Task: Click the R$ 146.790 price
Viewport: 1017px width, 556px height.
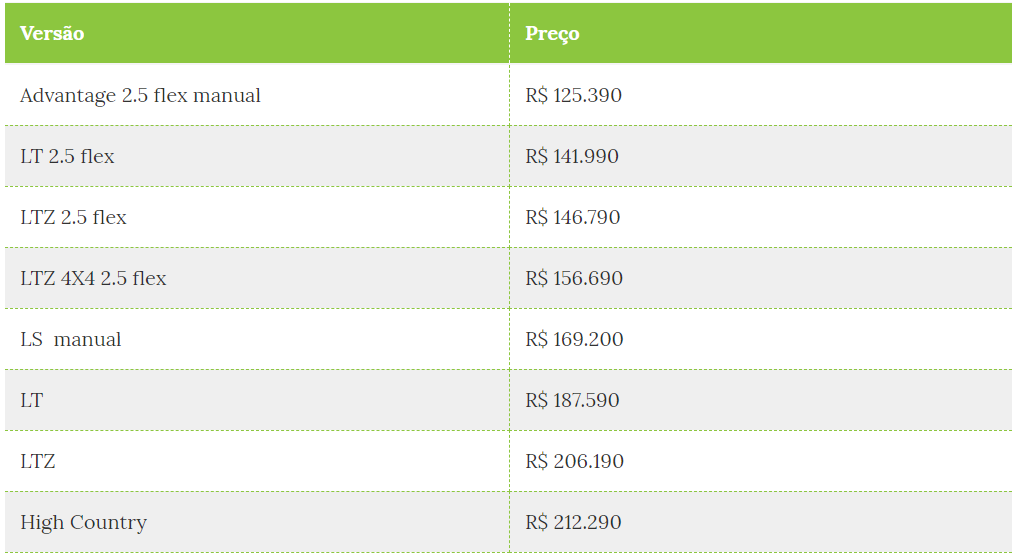Action: click(x=573, y=217)
